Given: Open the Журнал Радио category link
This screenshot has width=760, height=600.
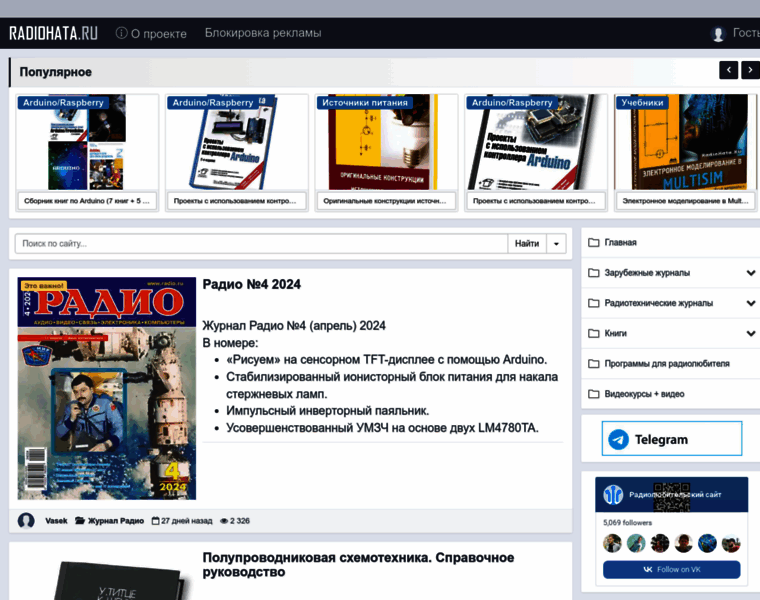Looking at the screenshot, I should click(116, 521).
